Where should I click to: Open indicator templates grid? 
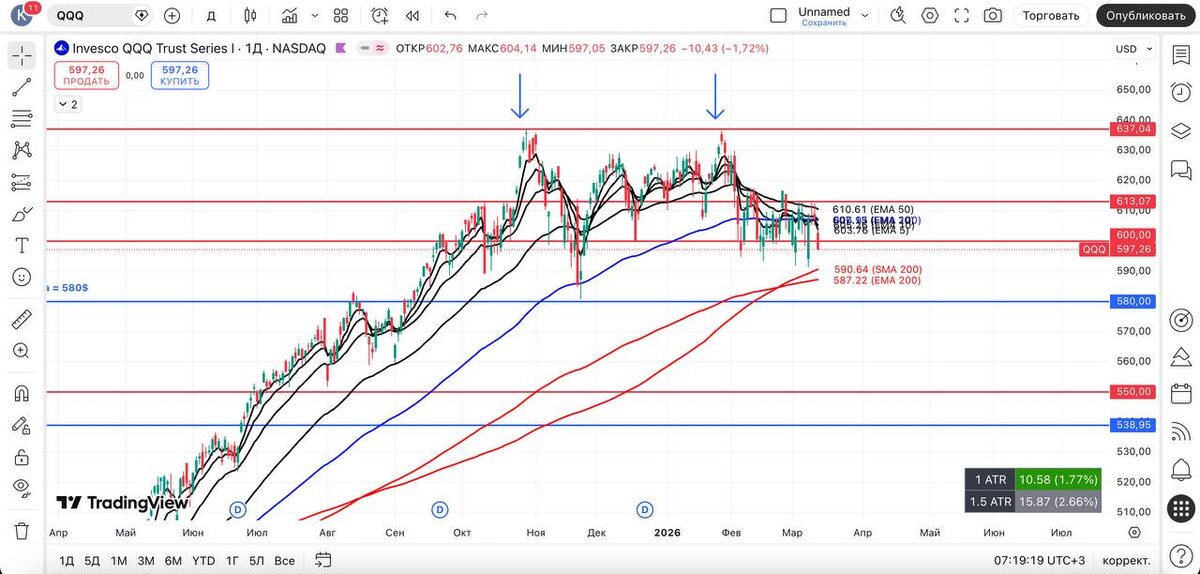coord(341,15)
